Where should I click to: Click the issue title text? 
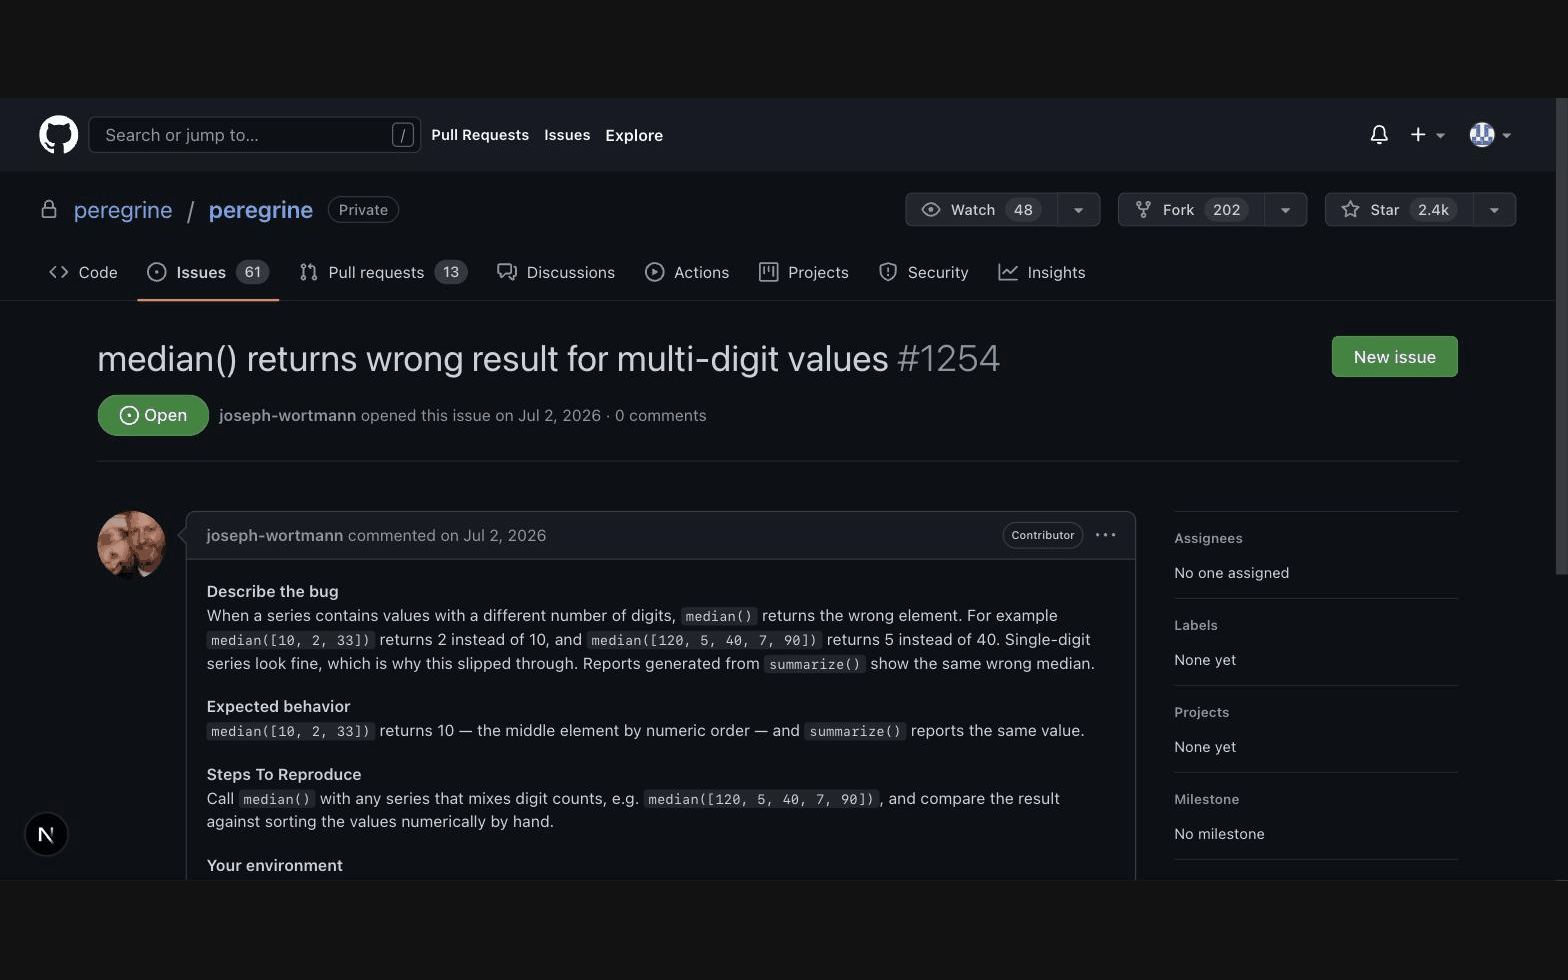(x=493, y=358)
